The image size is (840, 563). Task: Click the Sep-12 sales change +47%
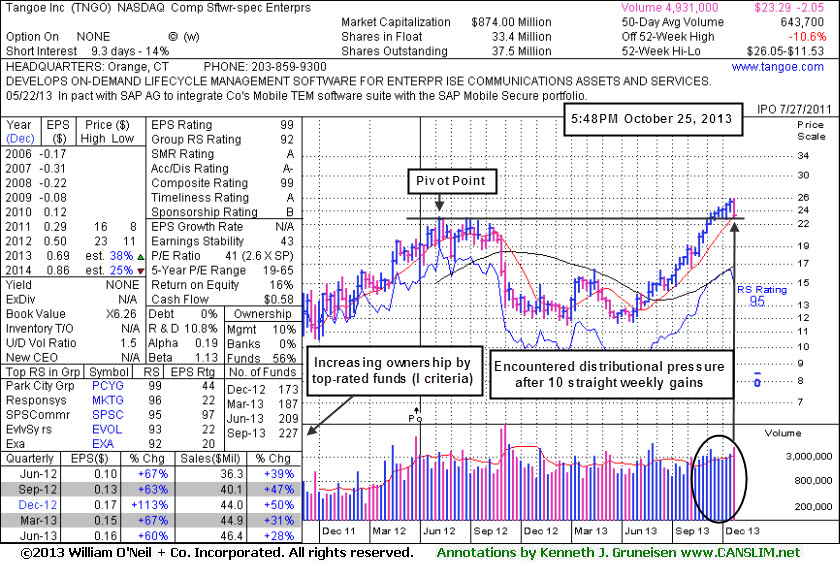pos(279,489)
